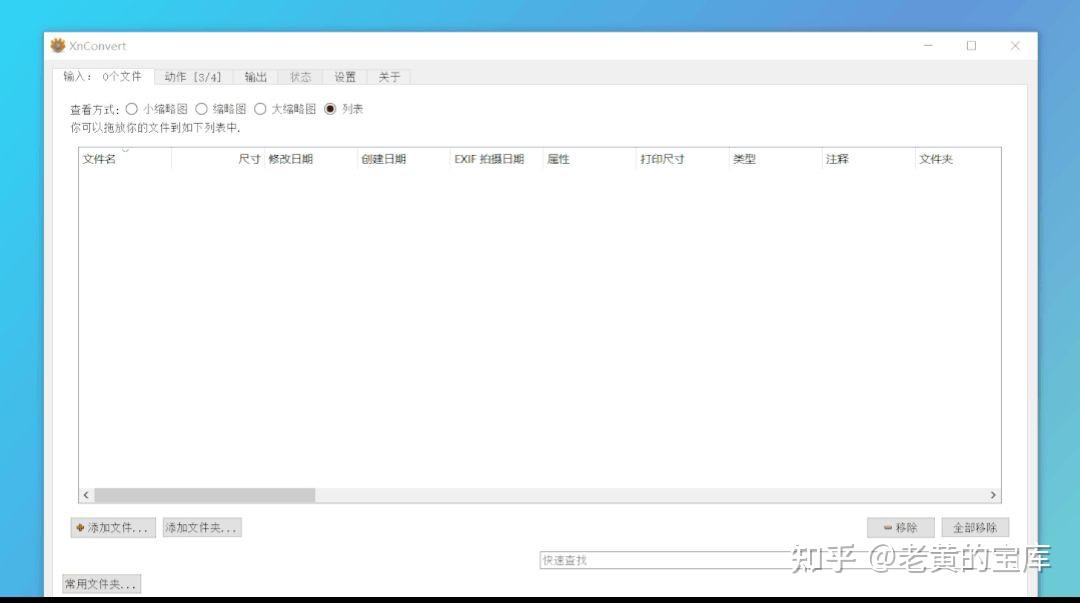
Task: Select the 大缩略图 view radio button
Action: point(260,109)
